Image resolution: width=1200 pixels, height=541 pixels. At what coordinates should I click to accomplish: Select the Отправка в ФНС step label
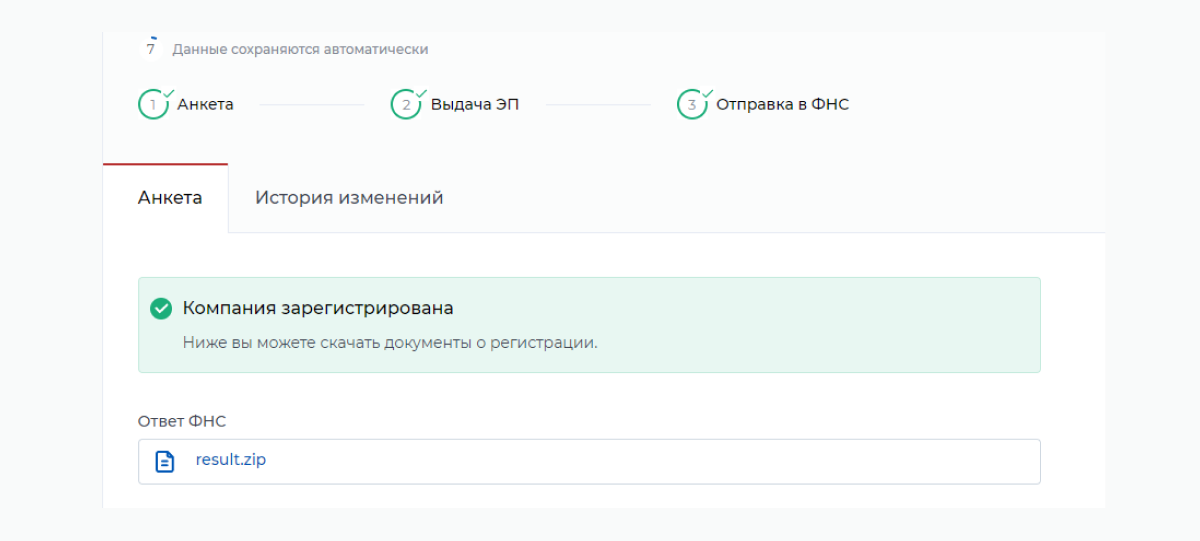782,105
